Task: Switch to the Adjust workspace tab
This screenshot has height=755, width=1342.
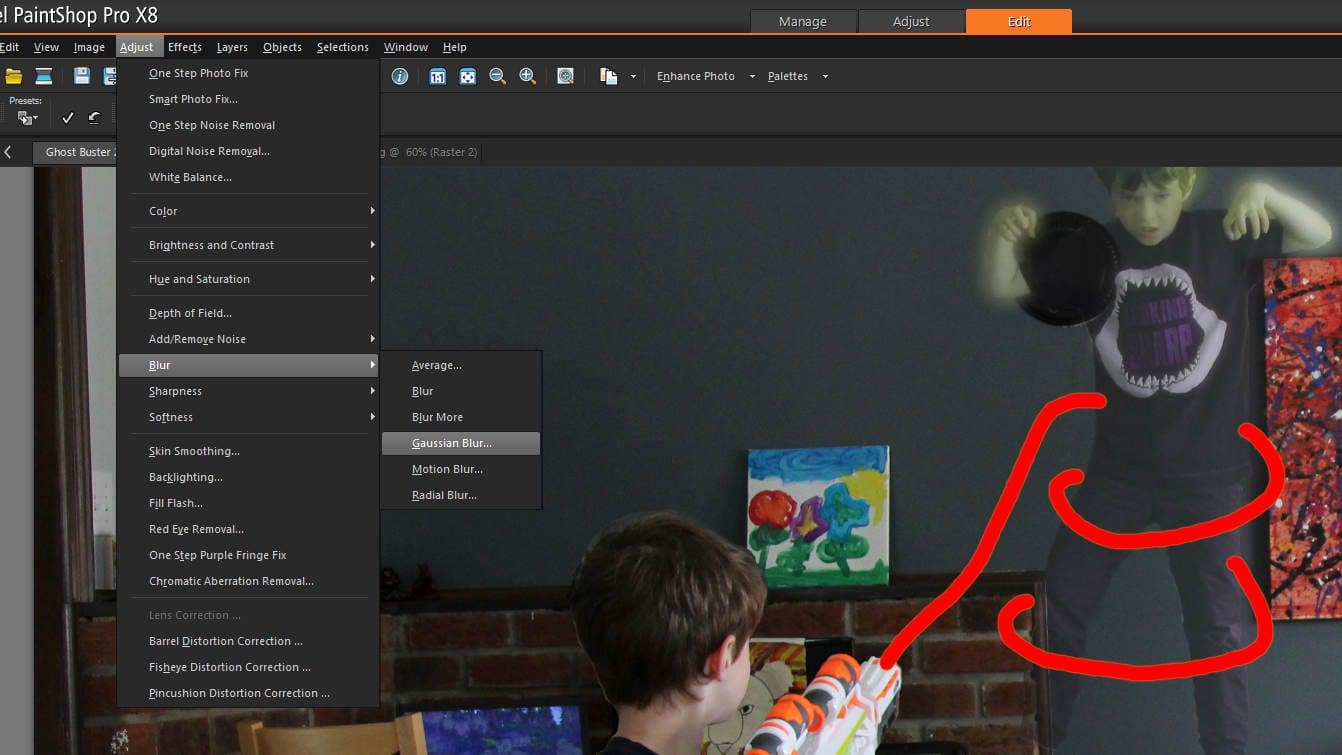Action: click(x=911, y=21)
